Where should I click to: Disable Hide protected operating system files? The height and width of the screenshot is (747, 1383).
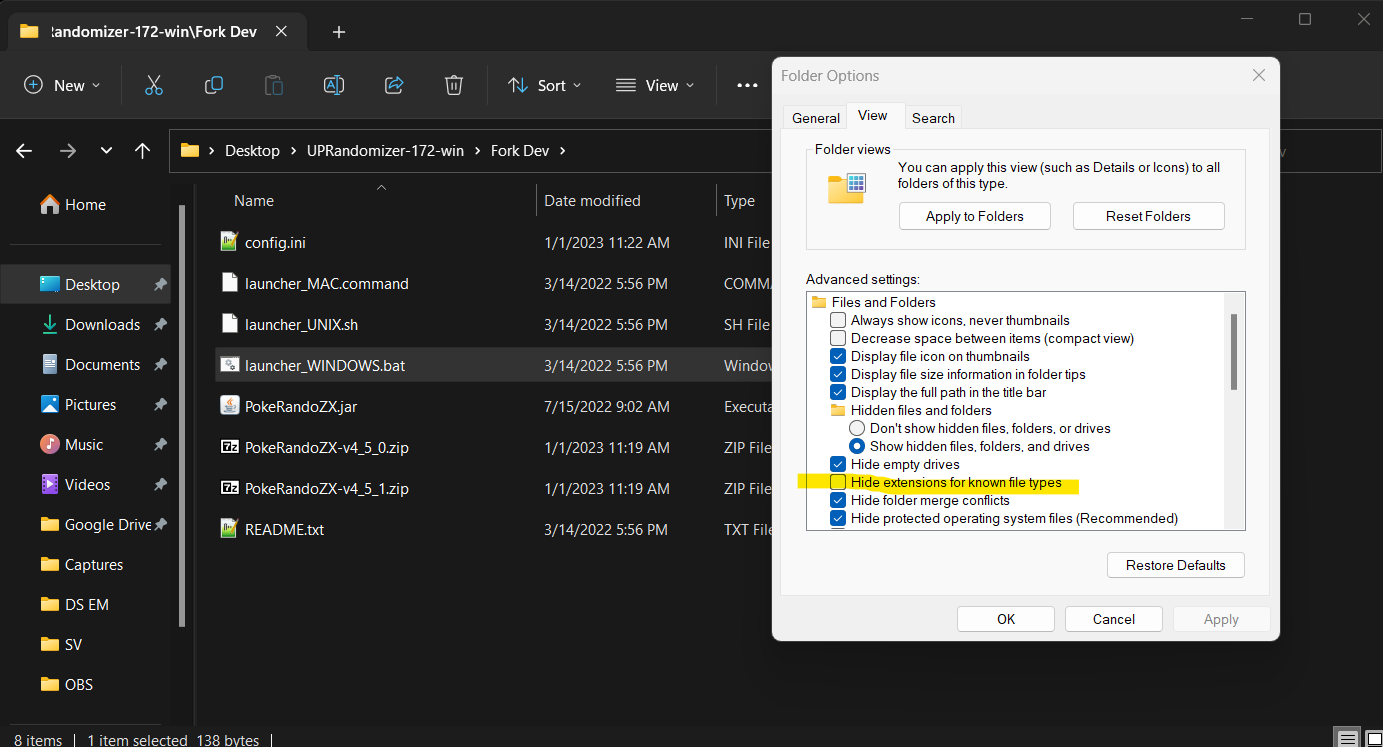[837, 517]
